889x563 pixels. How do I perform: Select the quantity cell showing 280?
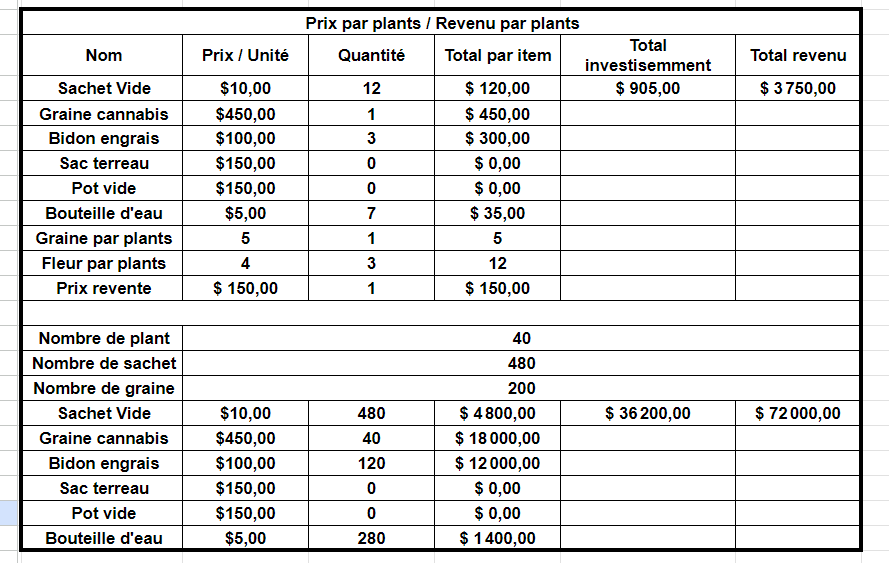pyautogui.click(x=371, y=539)
